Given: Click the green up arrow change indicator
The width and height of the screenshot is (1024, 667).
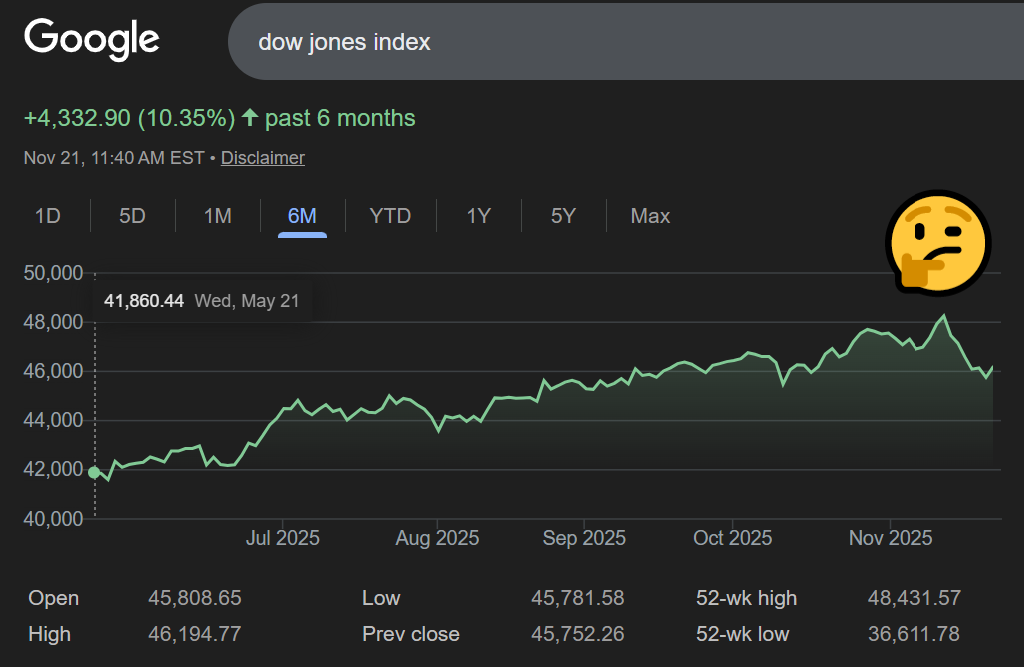Looking at the screenshot, I should tap(250, 118).
